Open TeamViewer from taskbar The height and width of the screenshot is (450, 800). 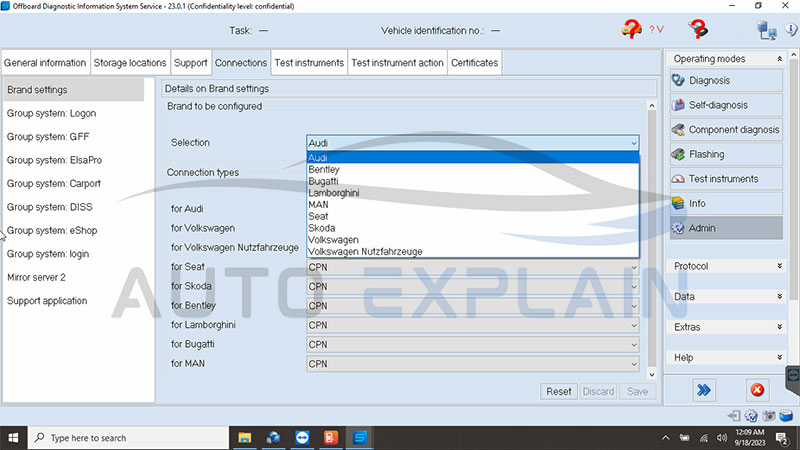(x=302, y=438)
